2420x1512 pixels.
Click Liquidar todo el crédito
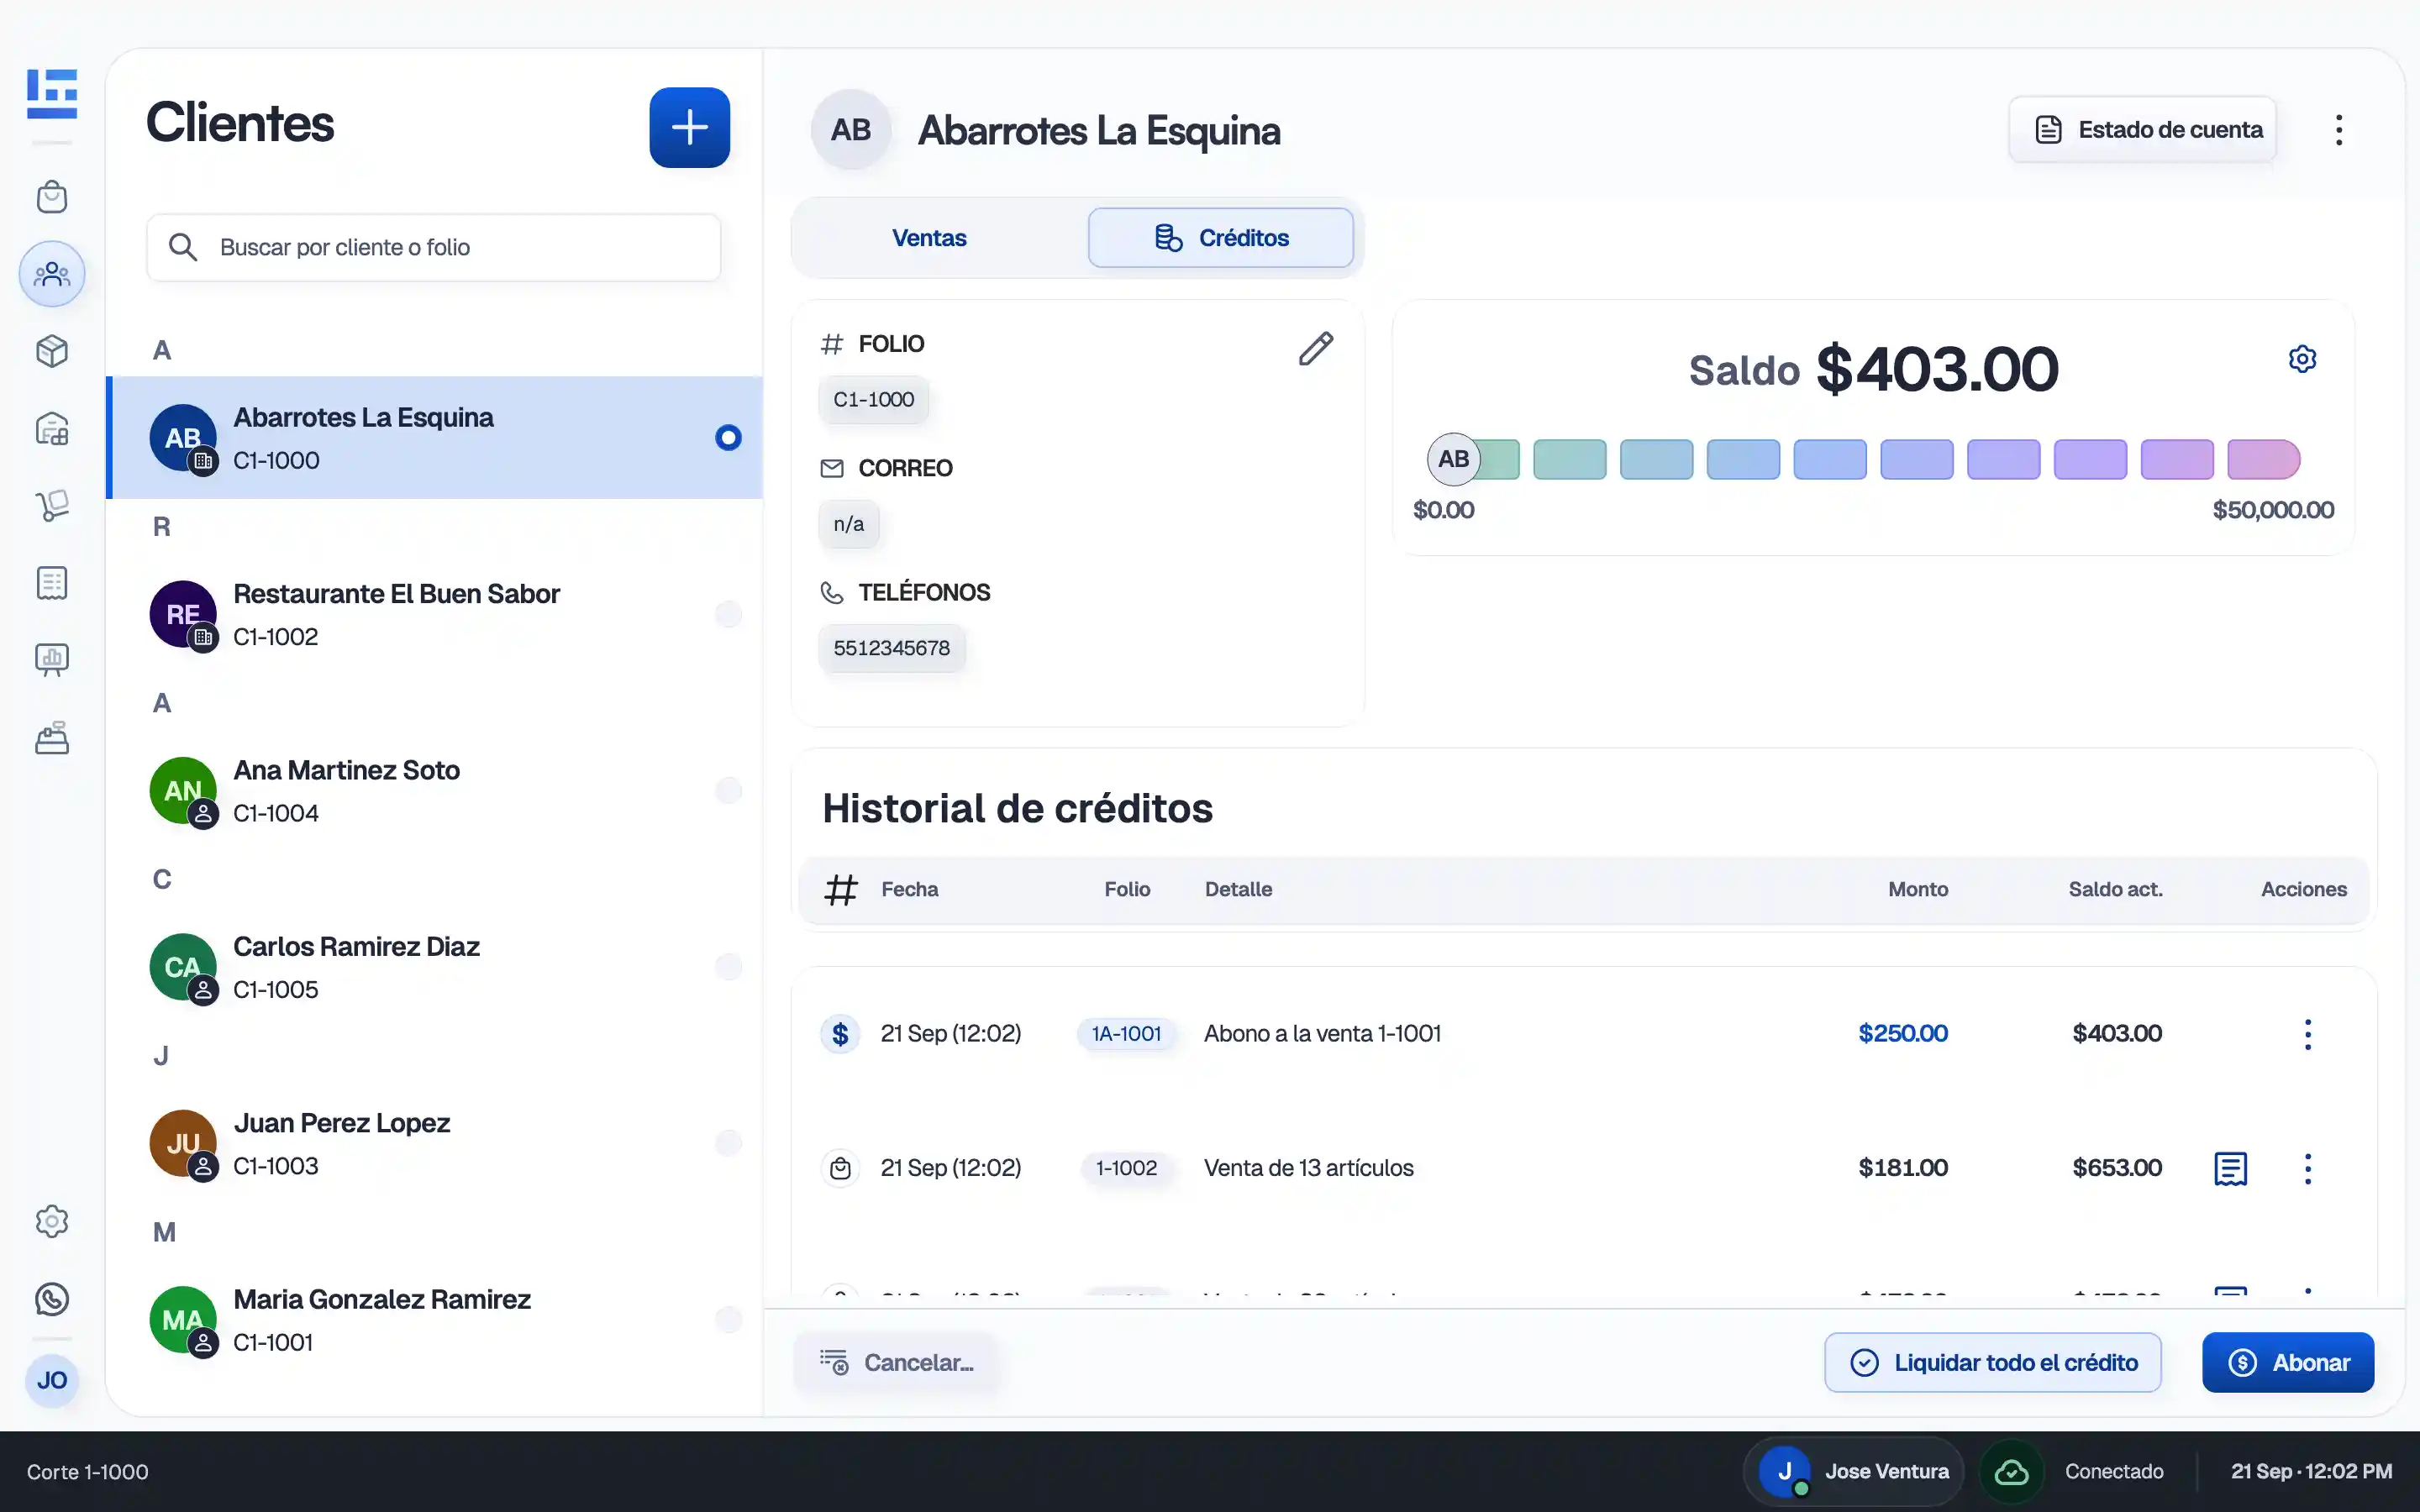pos(1993,1362)
